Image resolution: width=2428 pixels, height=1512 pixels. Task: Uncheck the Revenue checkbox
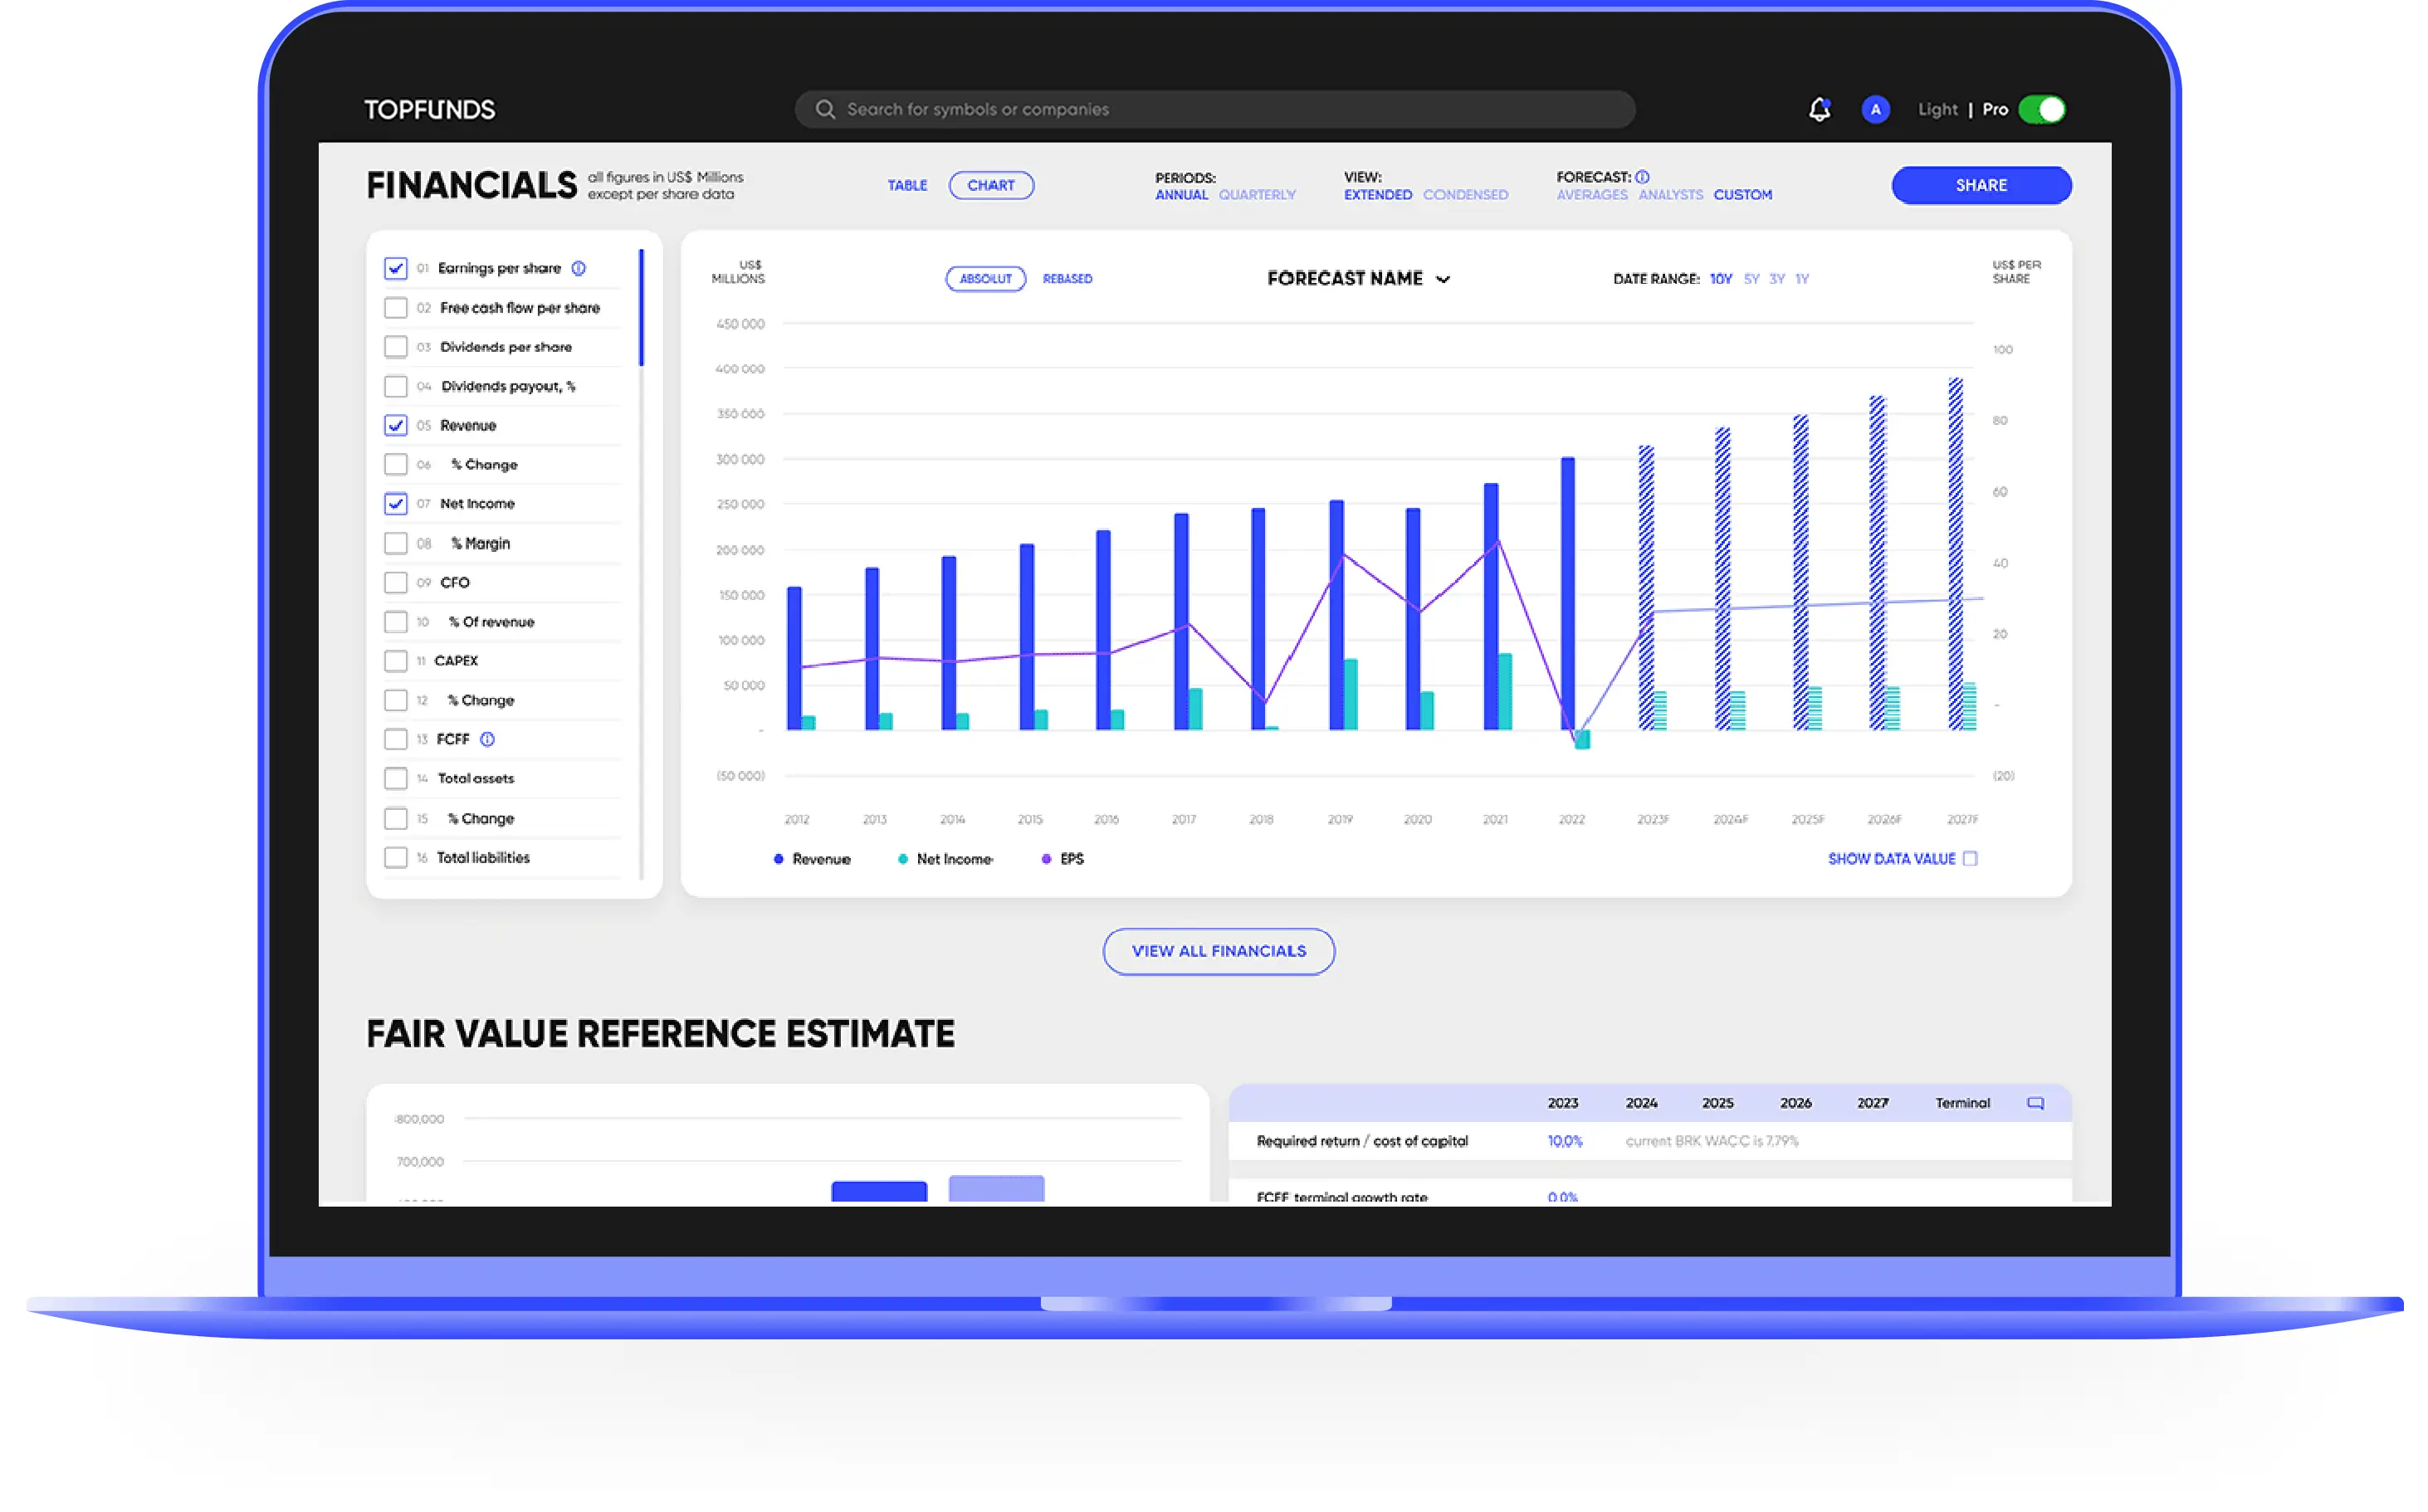coord(396,425)
